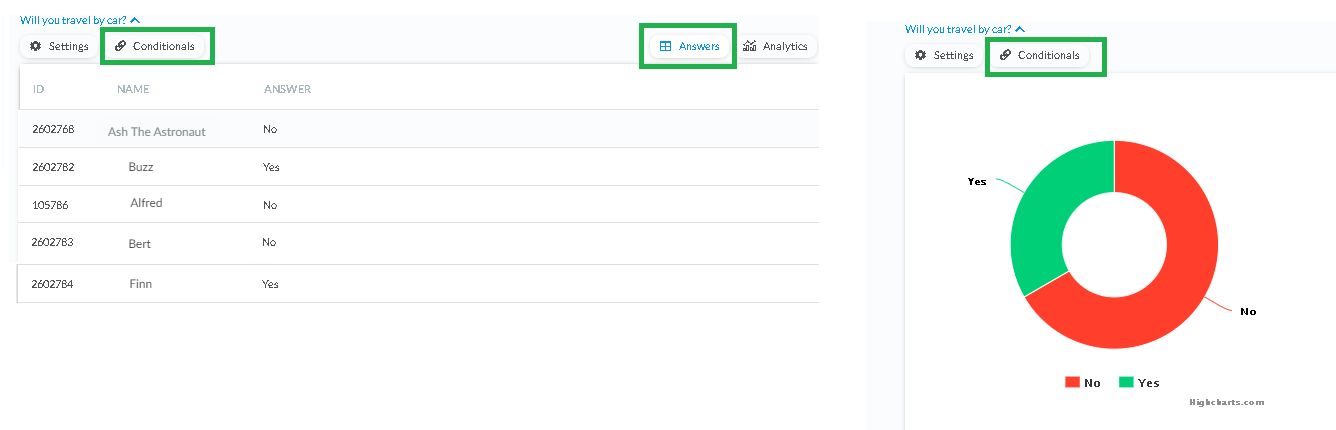
Task: Switch to the Analytics tab
Action: (776, 46)
